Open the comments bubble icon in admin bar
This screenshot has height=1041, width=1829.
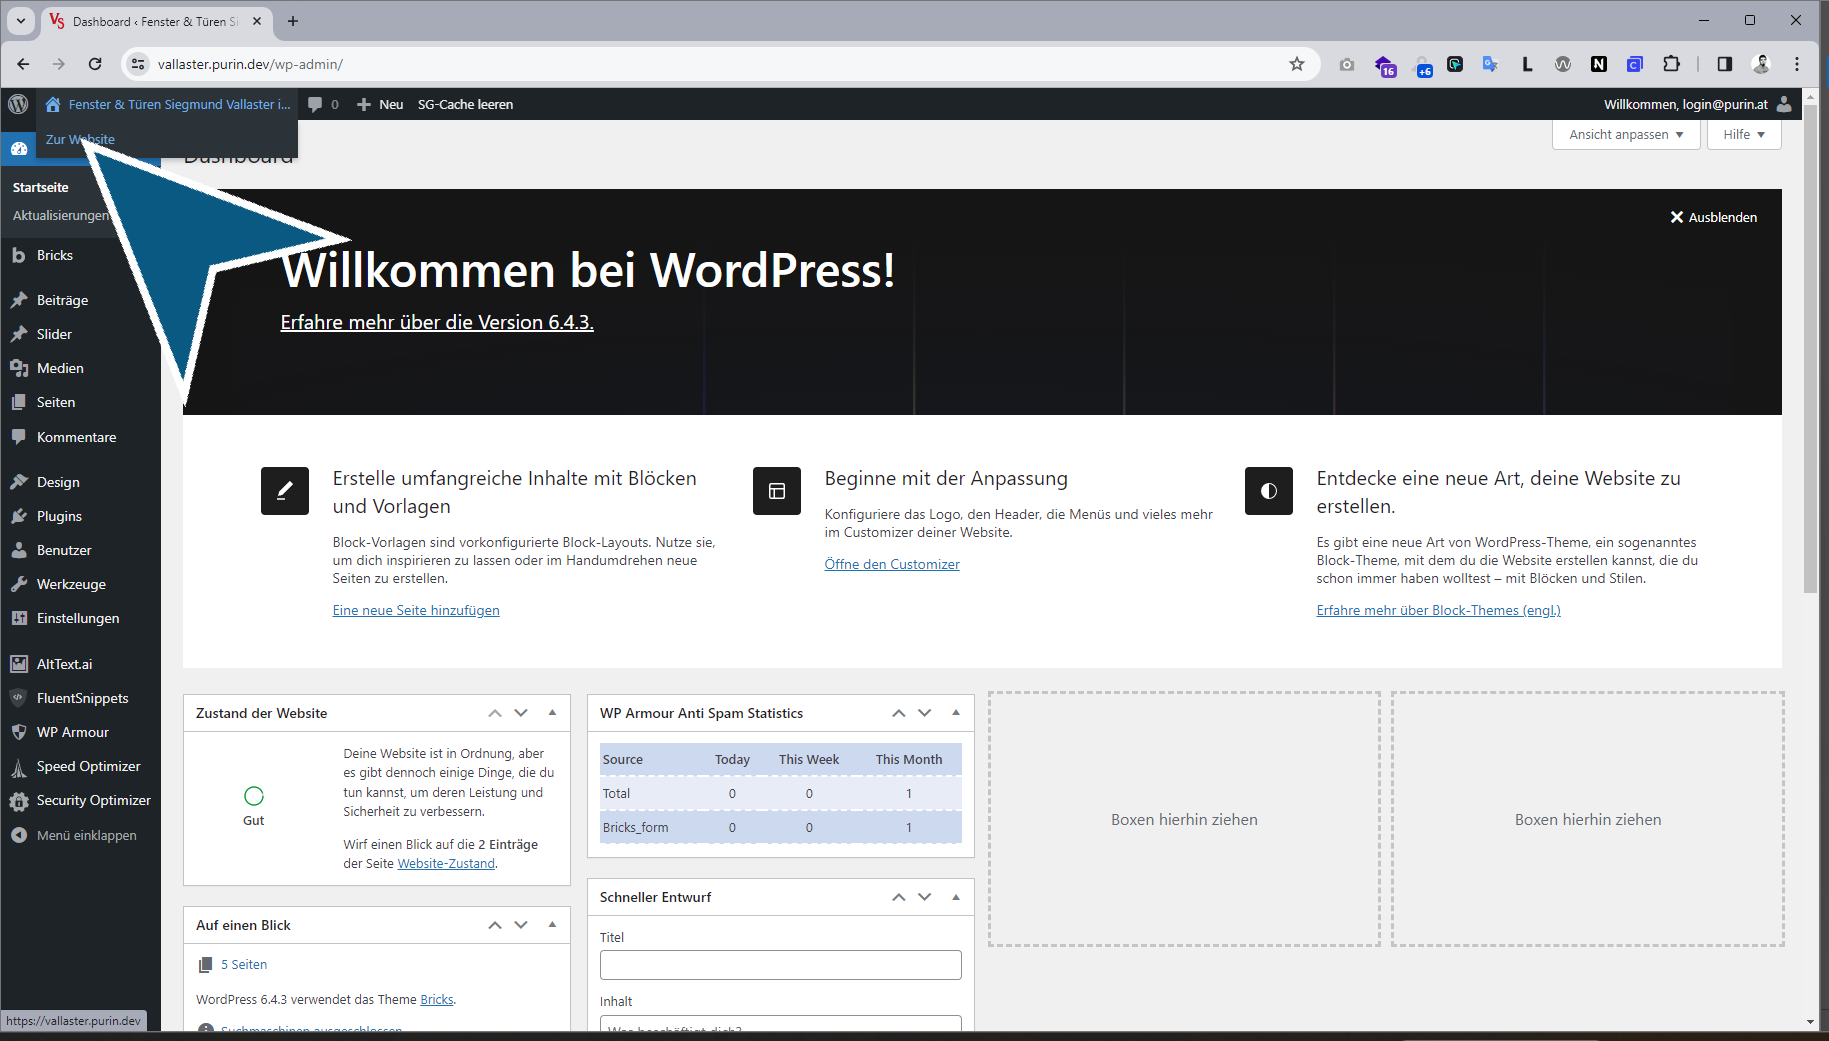pyautogui.click(x=316, y=104)
